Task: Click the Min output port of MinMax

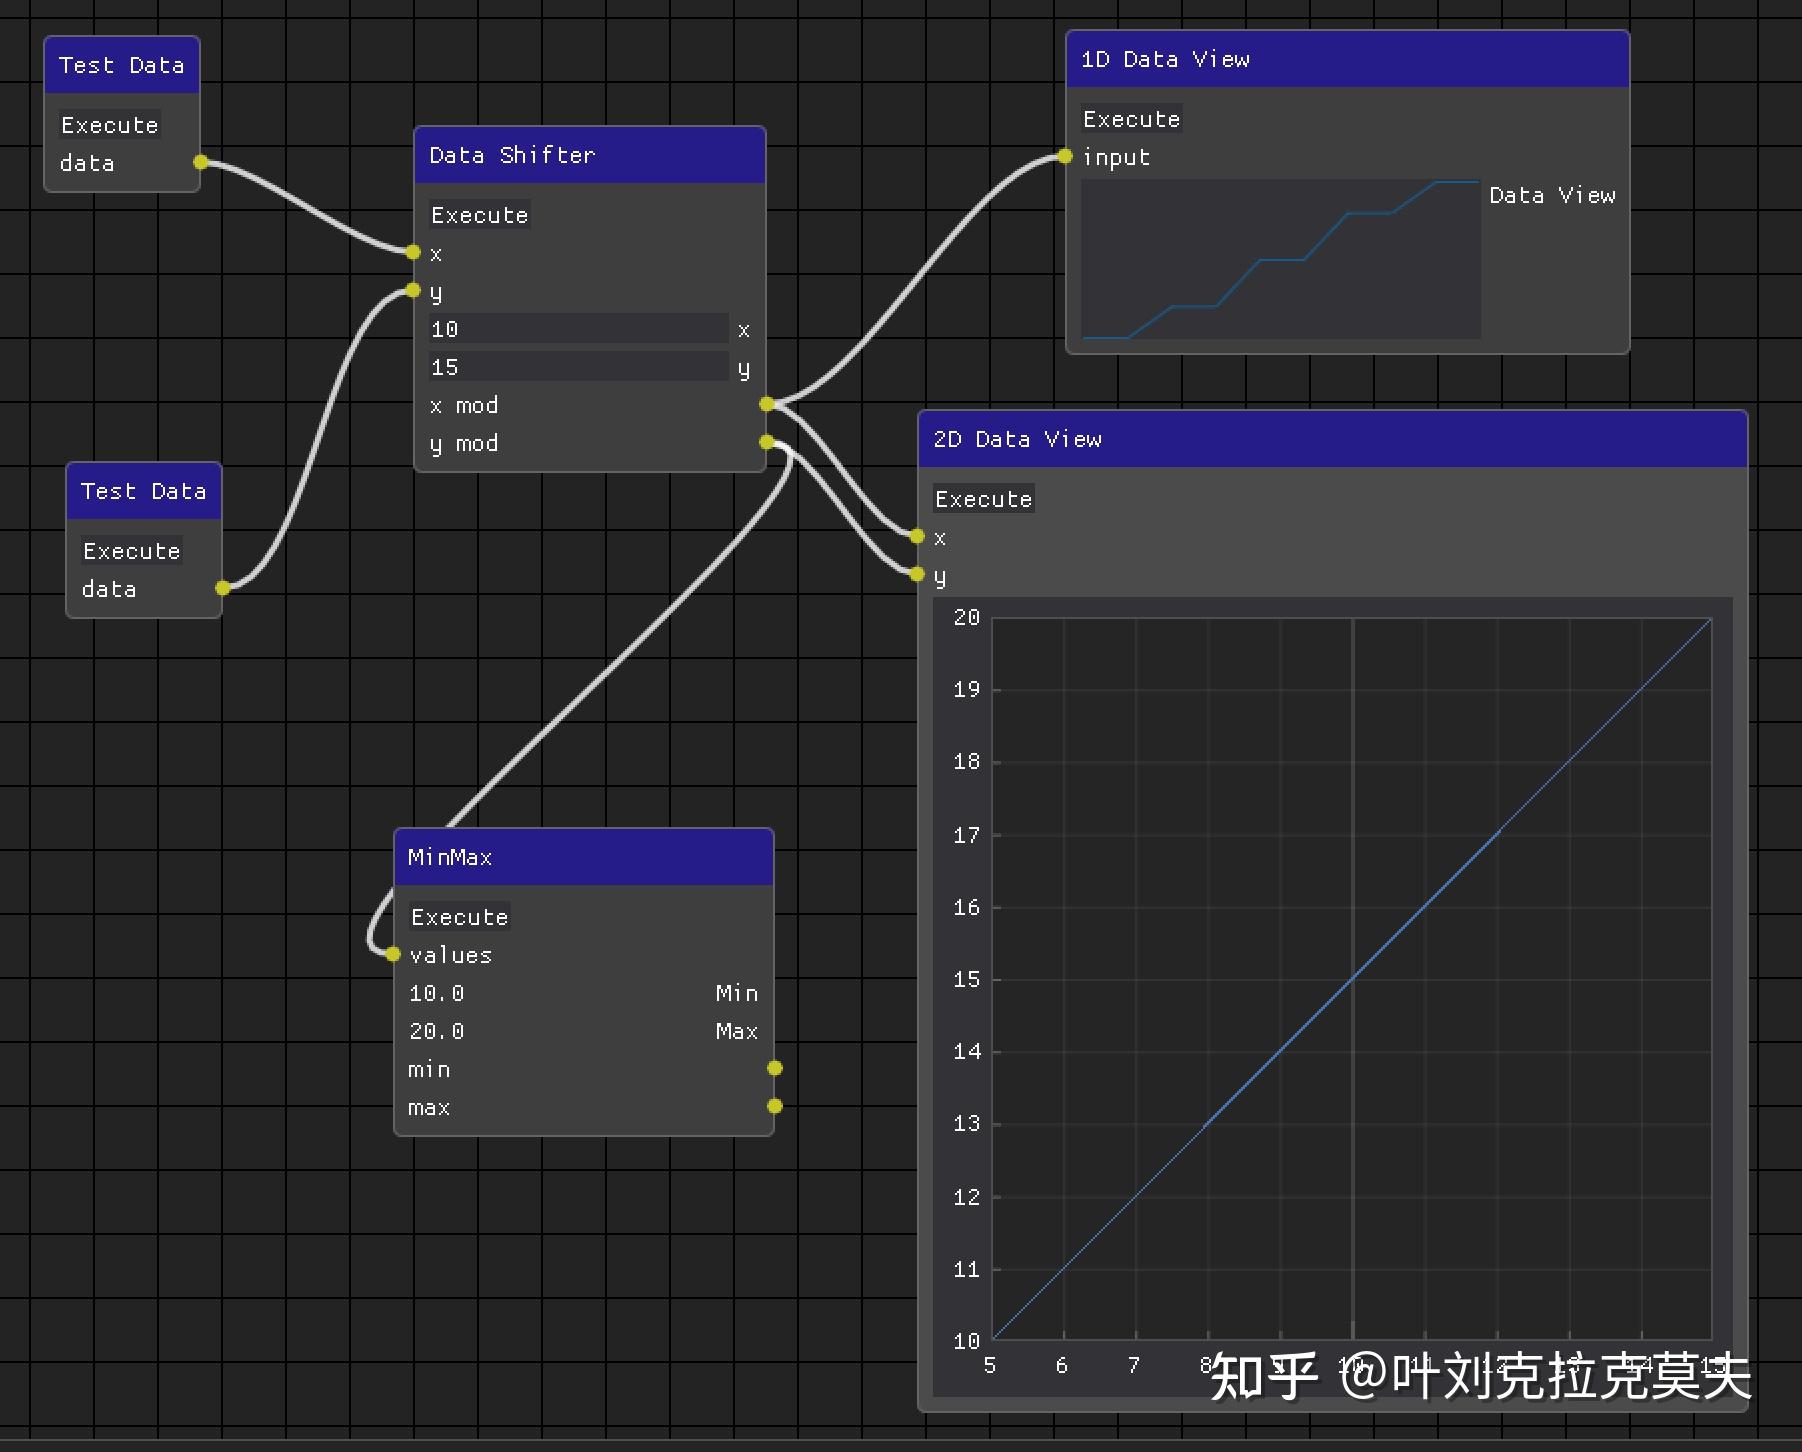Action: coord(775,1068)
